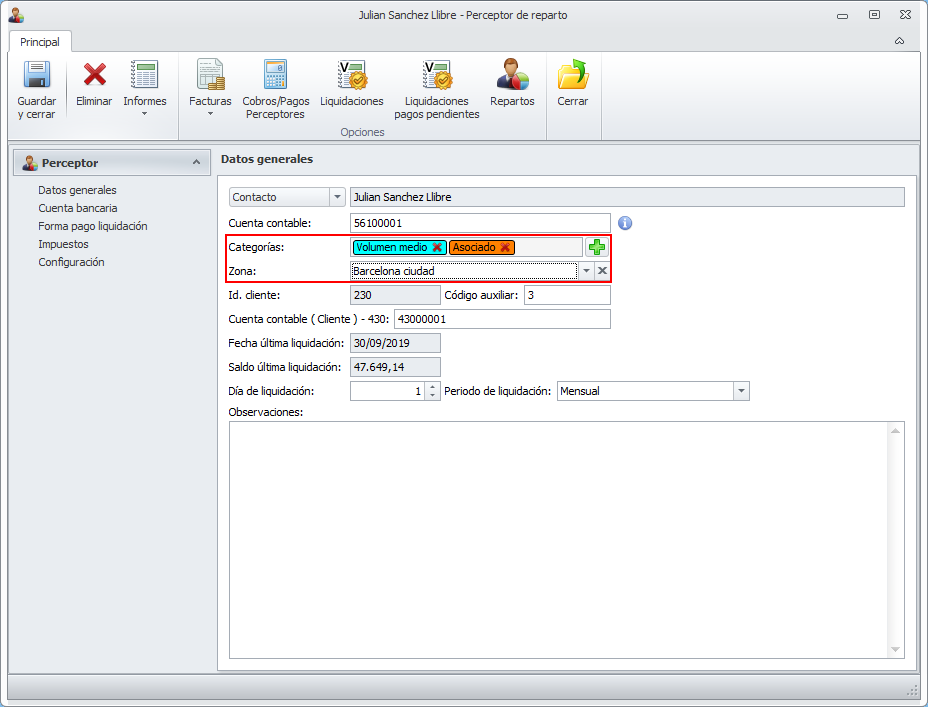Click the Guardar y cerrar save icon
928x707 pixels.
click(x=36, y=76)
